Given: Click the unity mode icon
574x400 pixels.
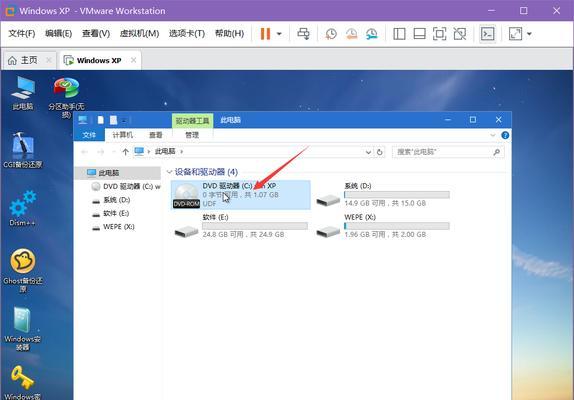Looking at the screenshot, I should (459, 34).
